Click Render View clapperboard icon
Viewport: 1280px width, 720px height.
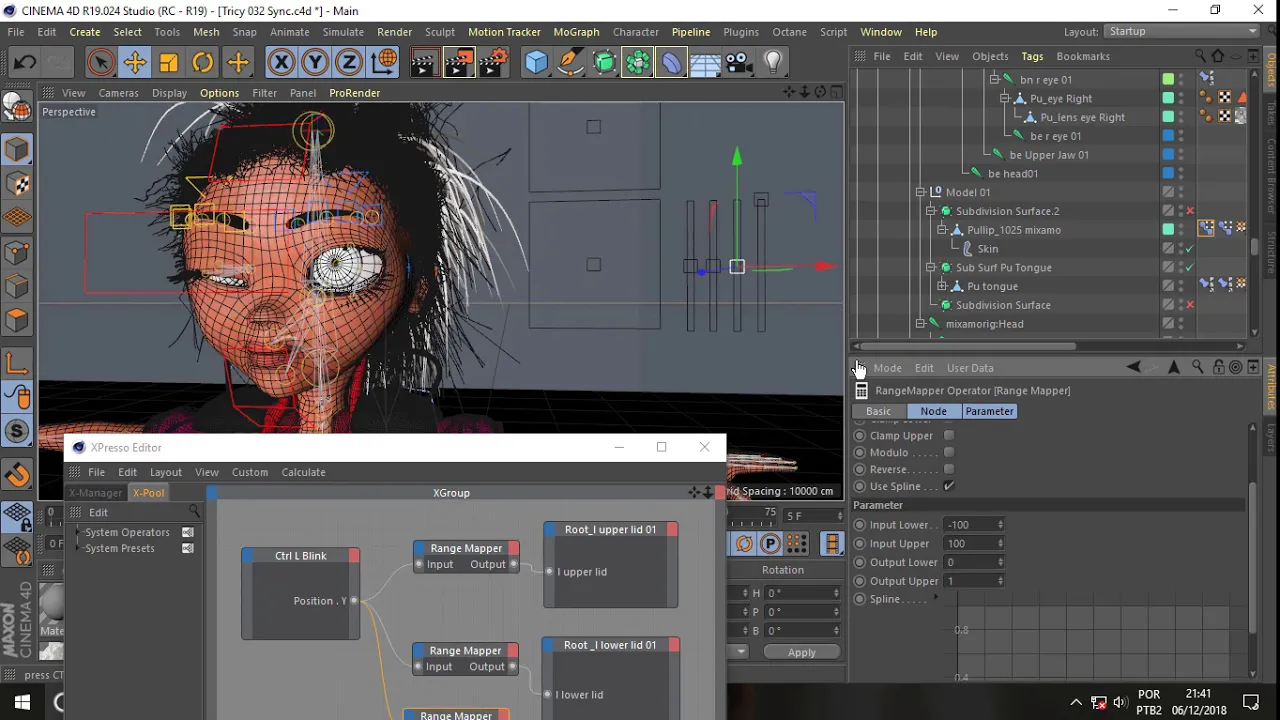pyautogui.click(x=423, y=63)
